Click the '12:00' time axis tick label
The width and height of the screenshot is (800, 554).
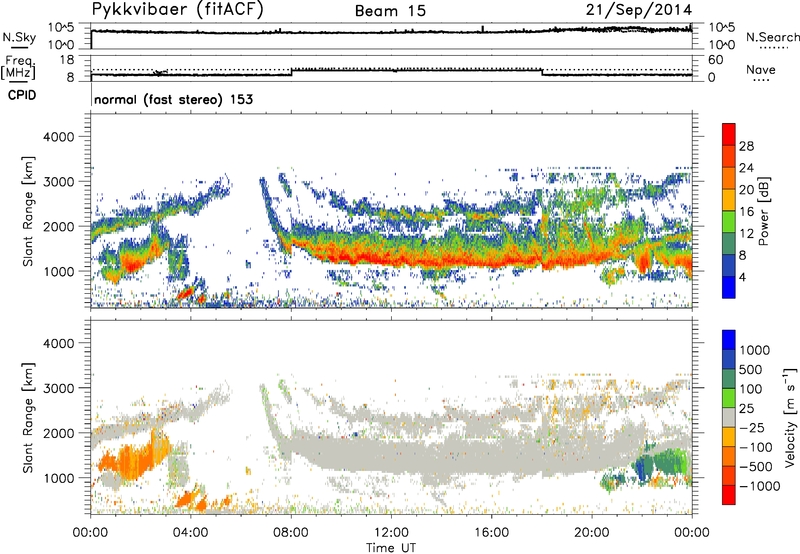391,533
